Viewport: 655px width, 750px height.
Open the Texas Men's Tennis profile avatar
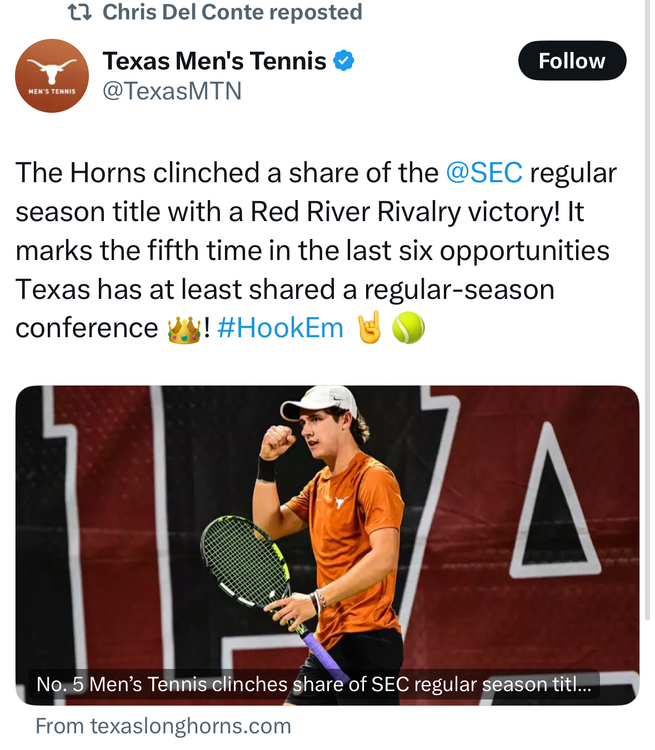[52, 76]
